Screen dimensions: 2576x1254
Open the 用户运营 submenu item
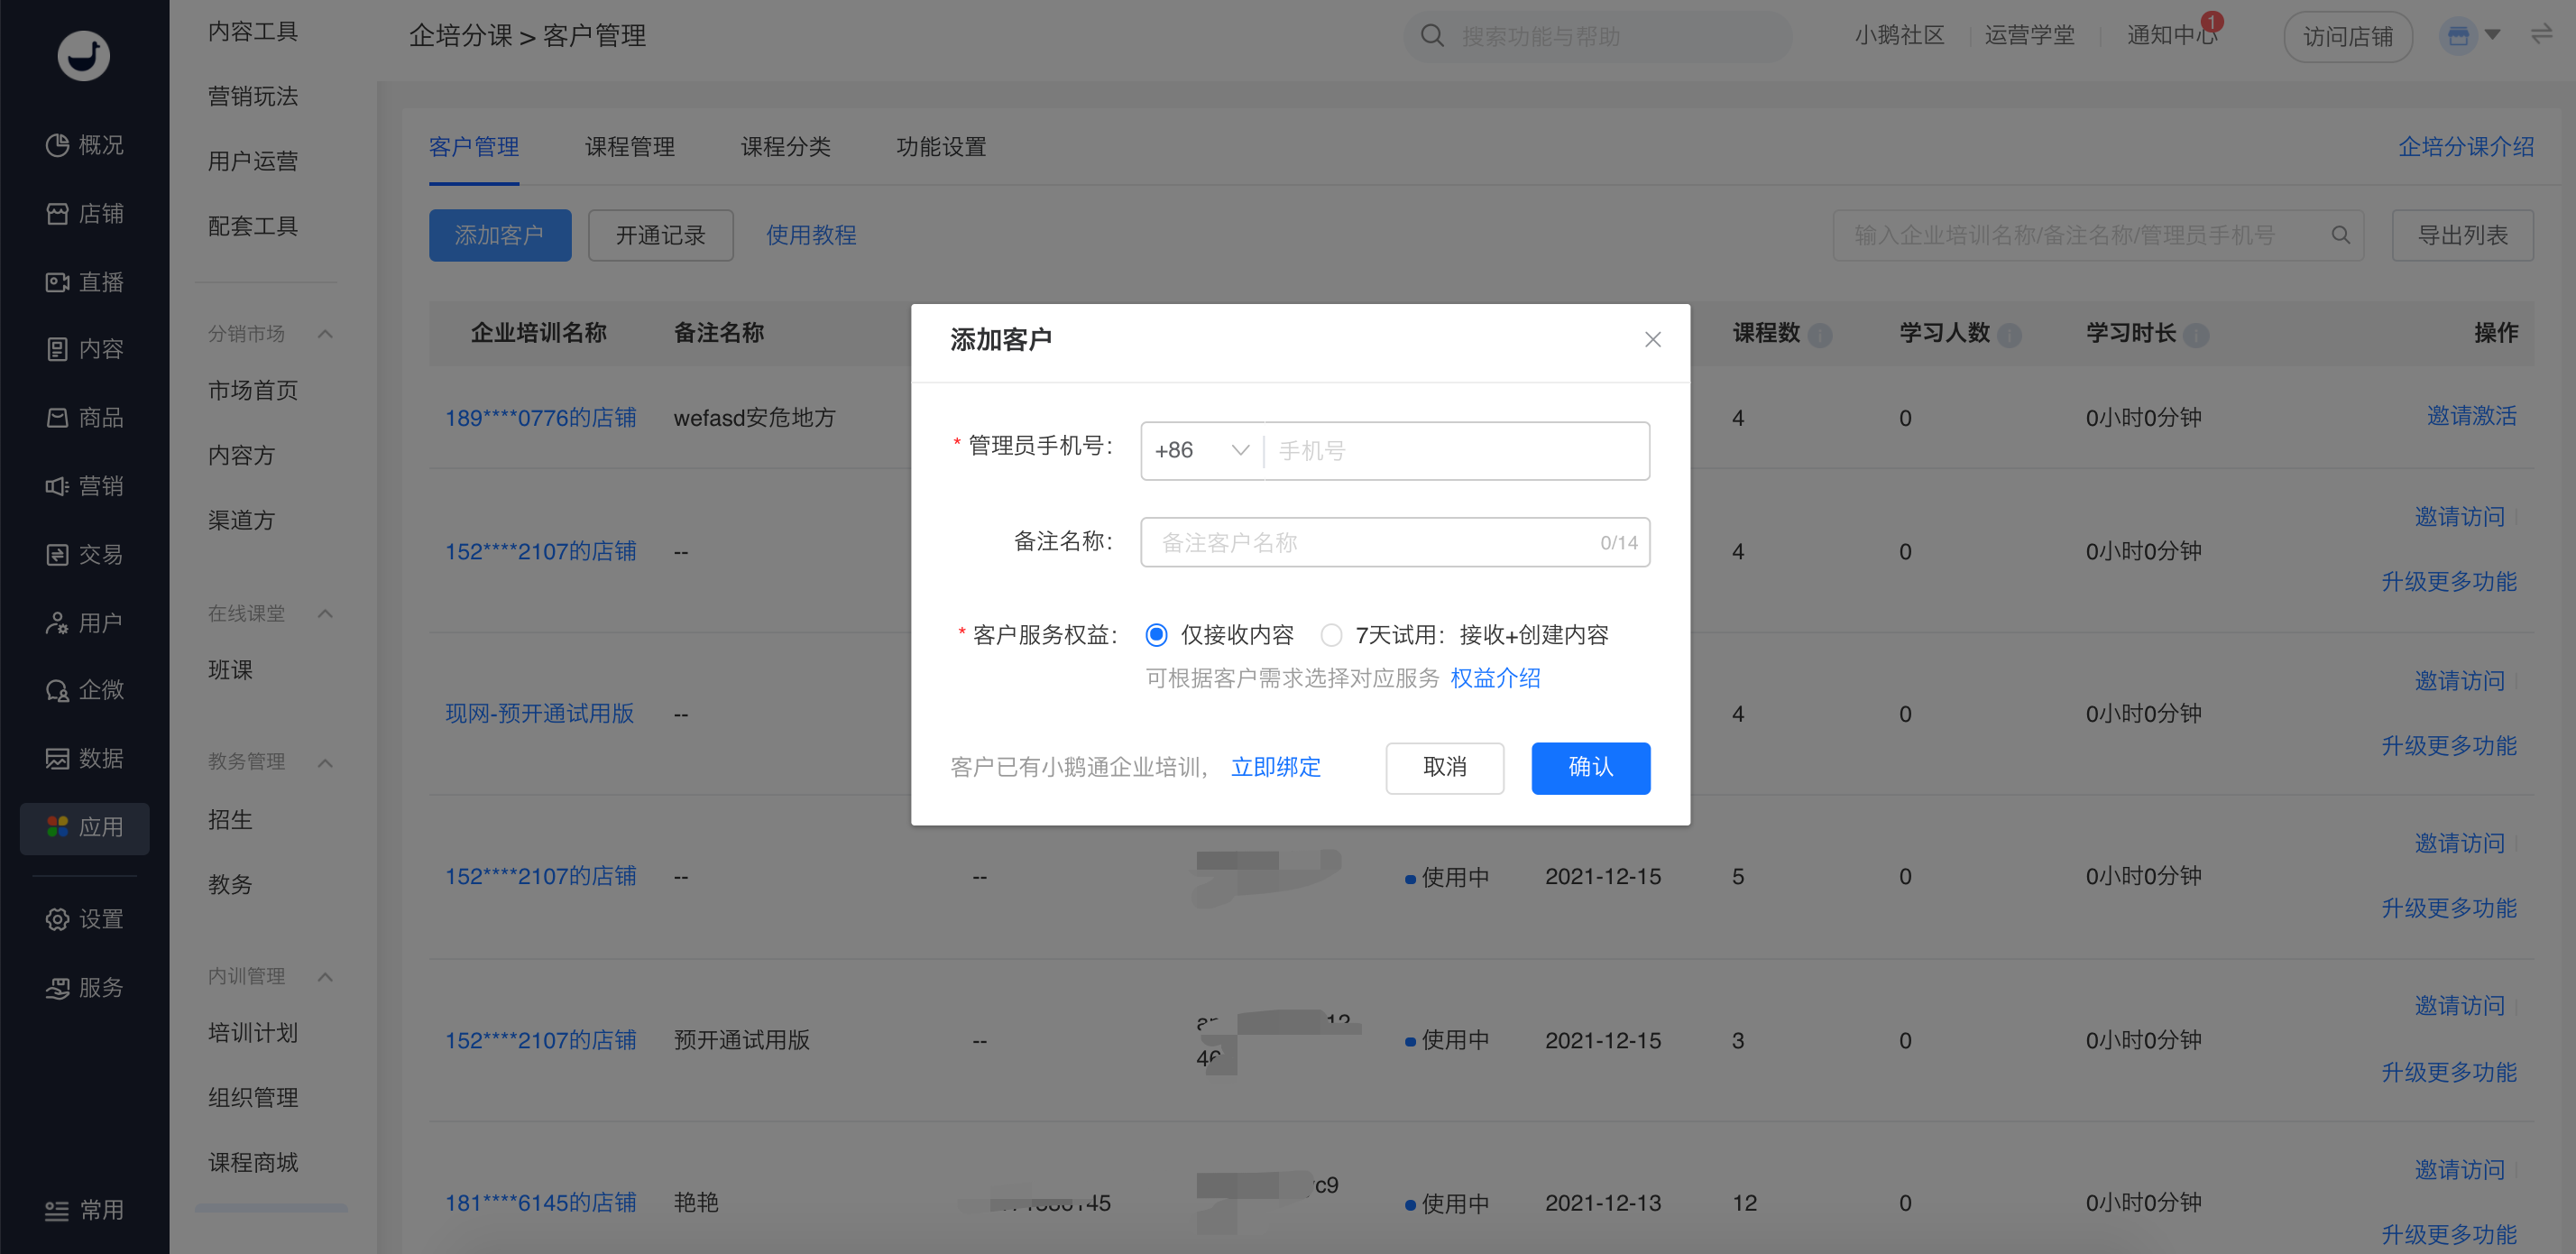(253, 161)
